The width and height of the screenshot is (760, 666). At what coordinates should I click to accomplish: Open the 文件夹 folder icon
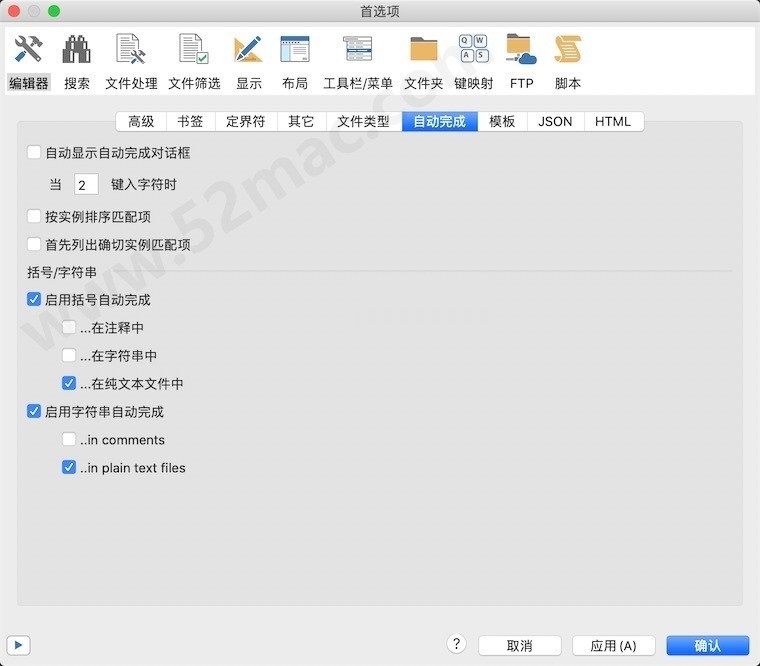(424, 62)
